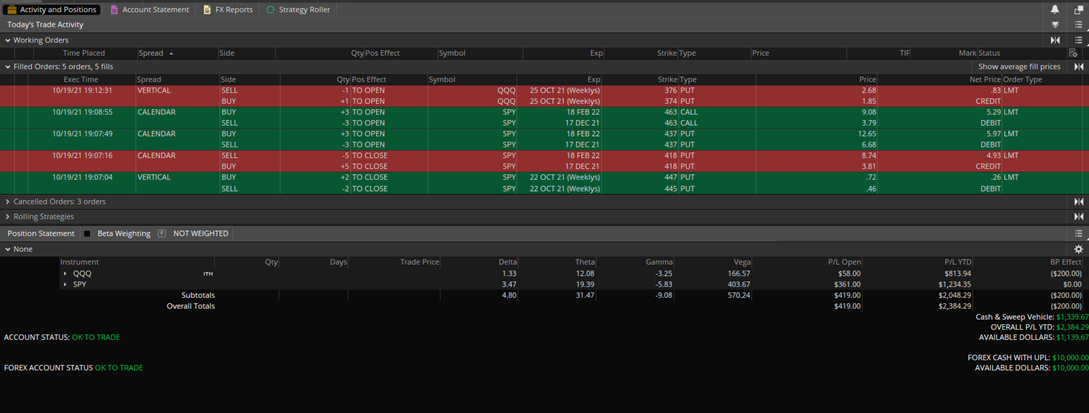The width and height of the screenshot is (1089, 413).
Task: Click the Position Statement menu list icon
Action: pos(1078,234)
